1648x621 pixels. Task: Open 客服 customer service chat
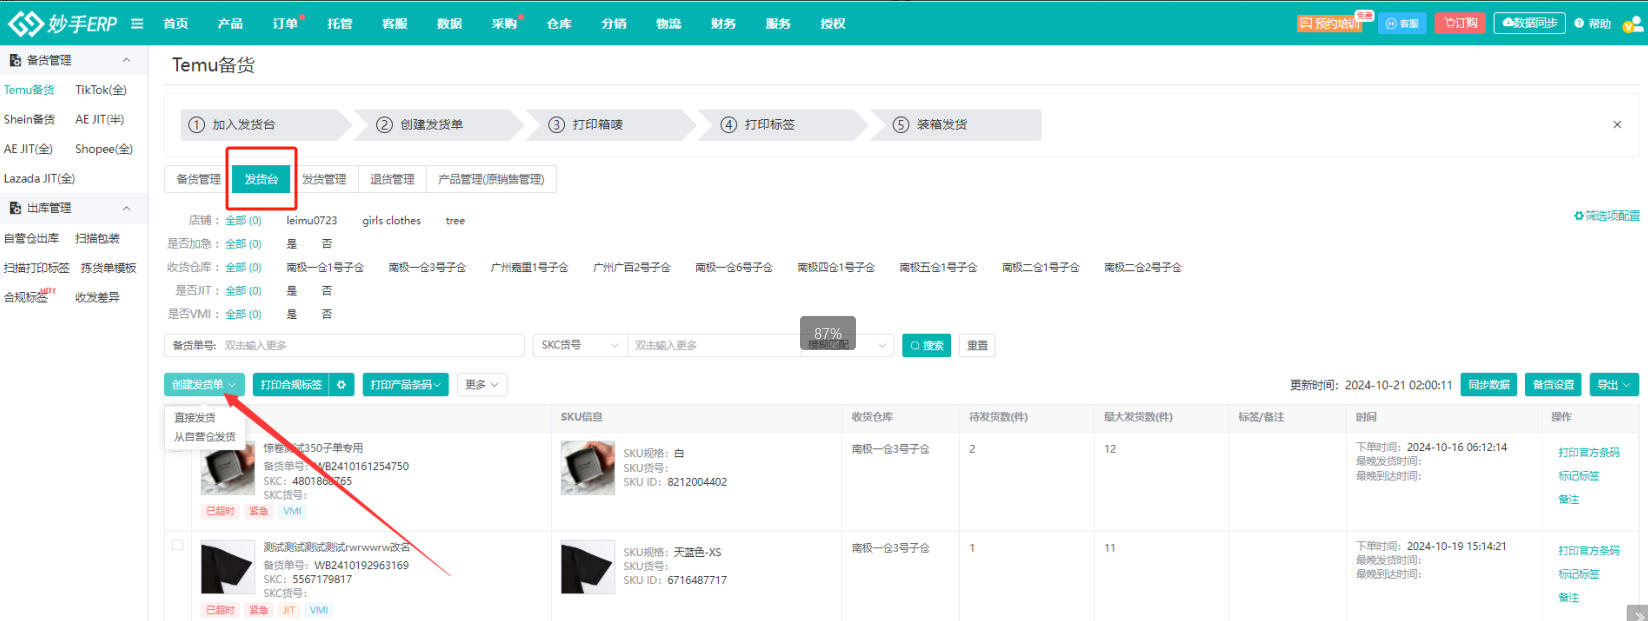(1402, 23)
